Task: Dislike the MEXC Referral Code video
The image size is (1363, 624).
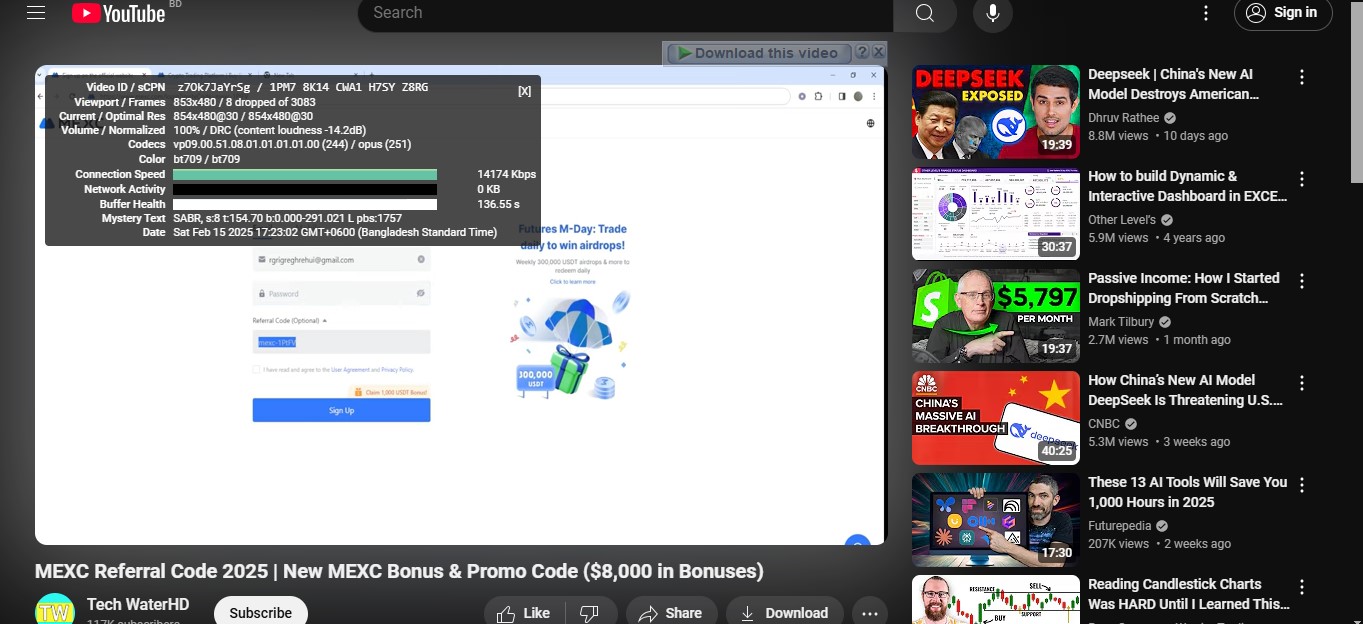Action: pyautogui.click(x=590, y=612)
